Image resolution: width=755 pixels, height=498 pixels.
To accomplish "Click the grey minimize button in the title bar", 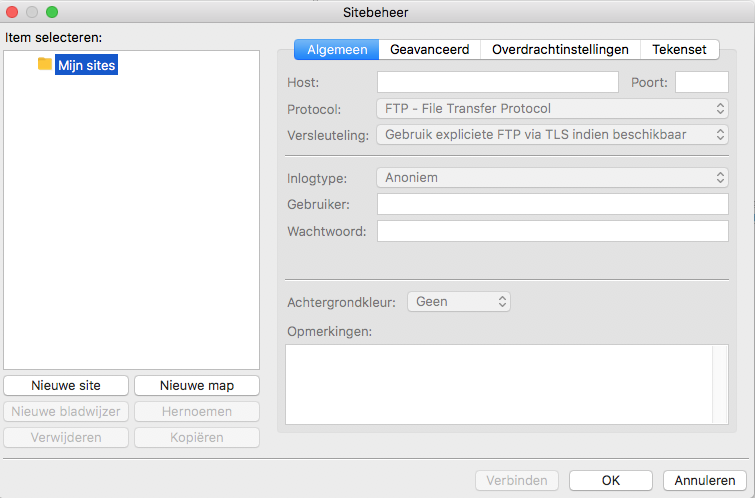I will 32,12.
